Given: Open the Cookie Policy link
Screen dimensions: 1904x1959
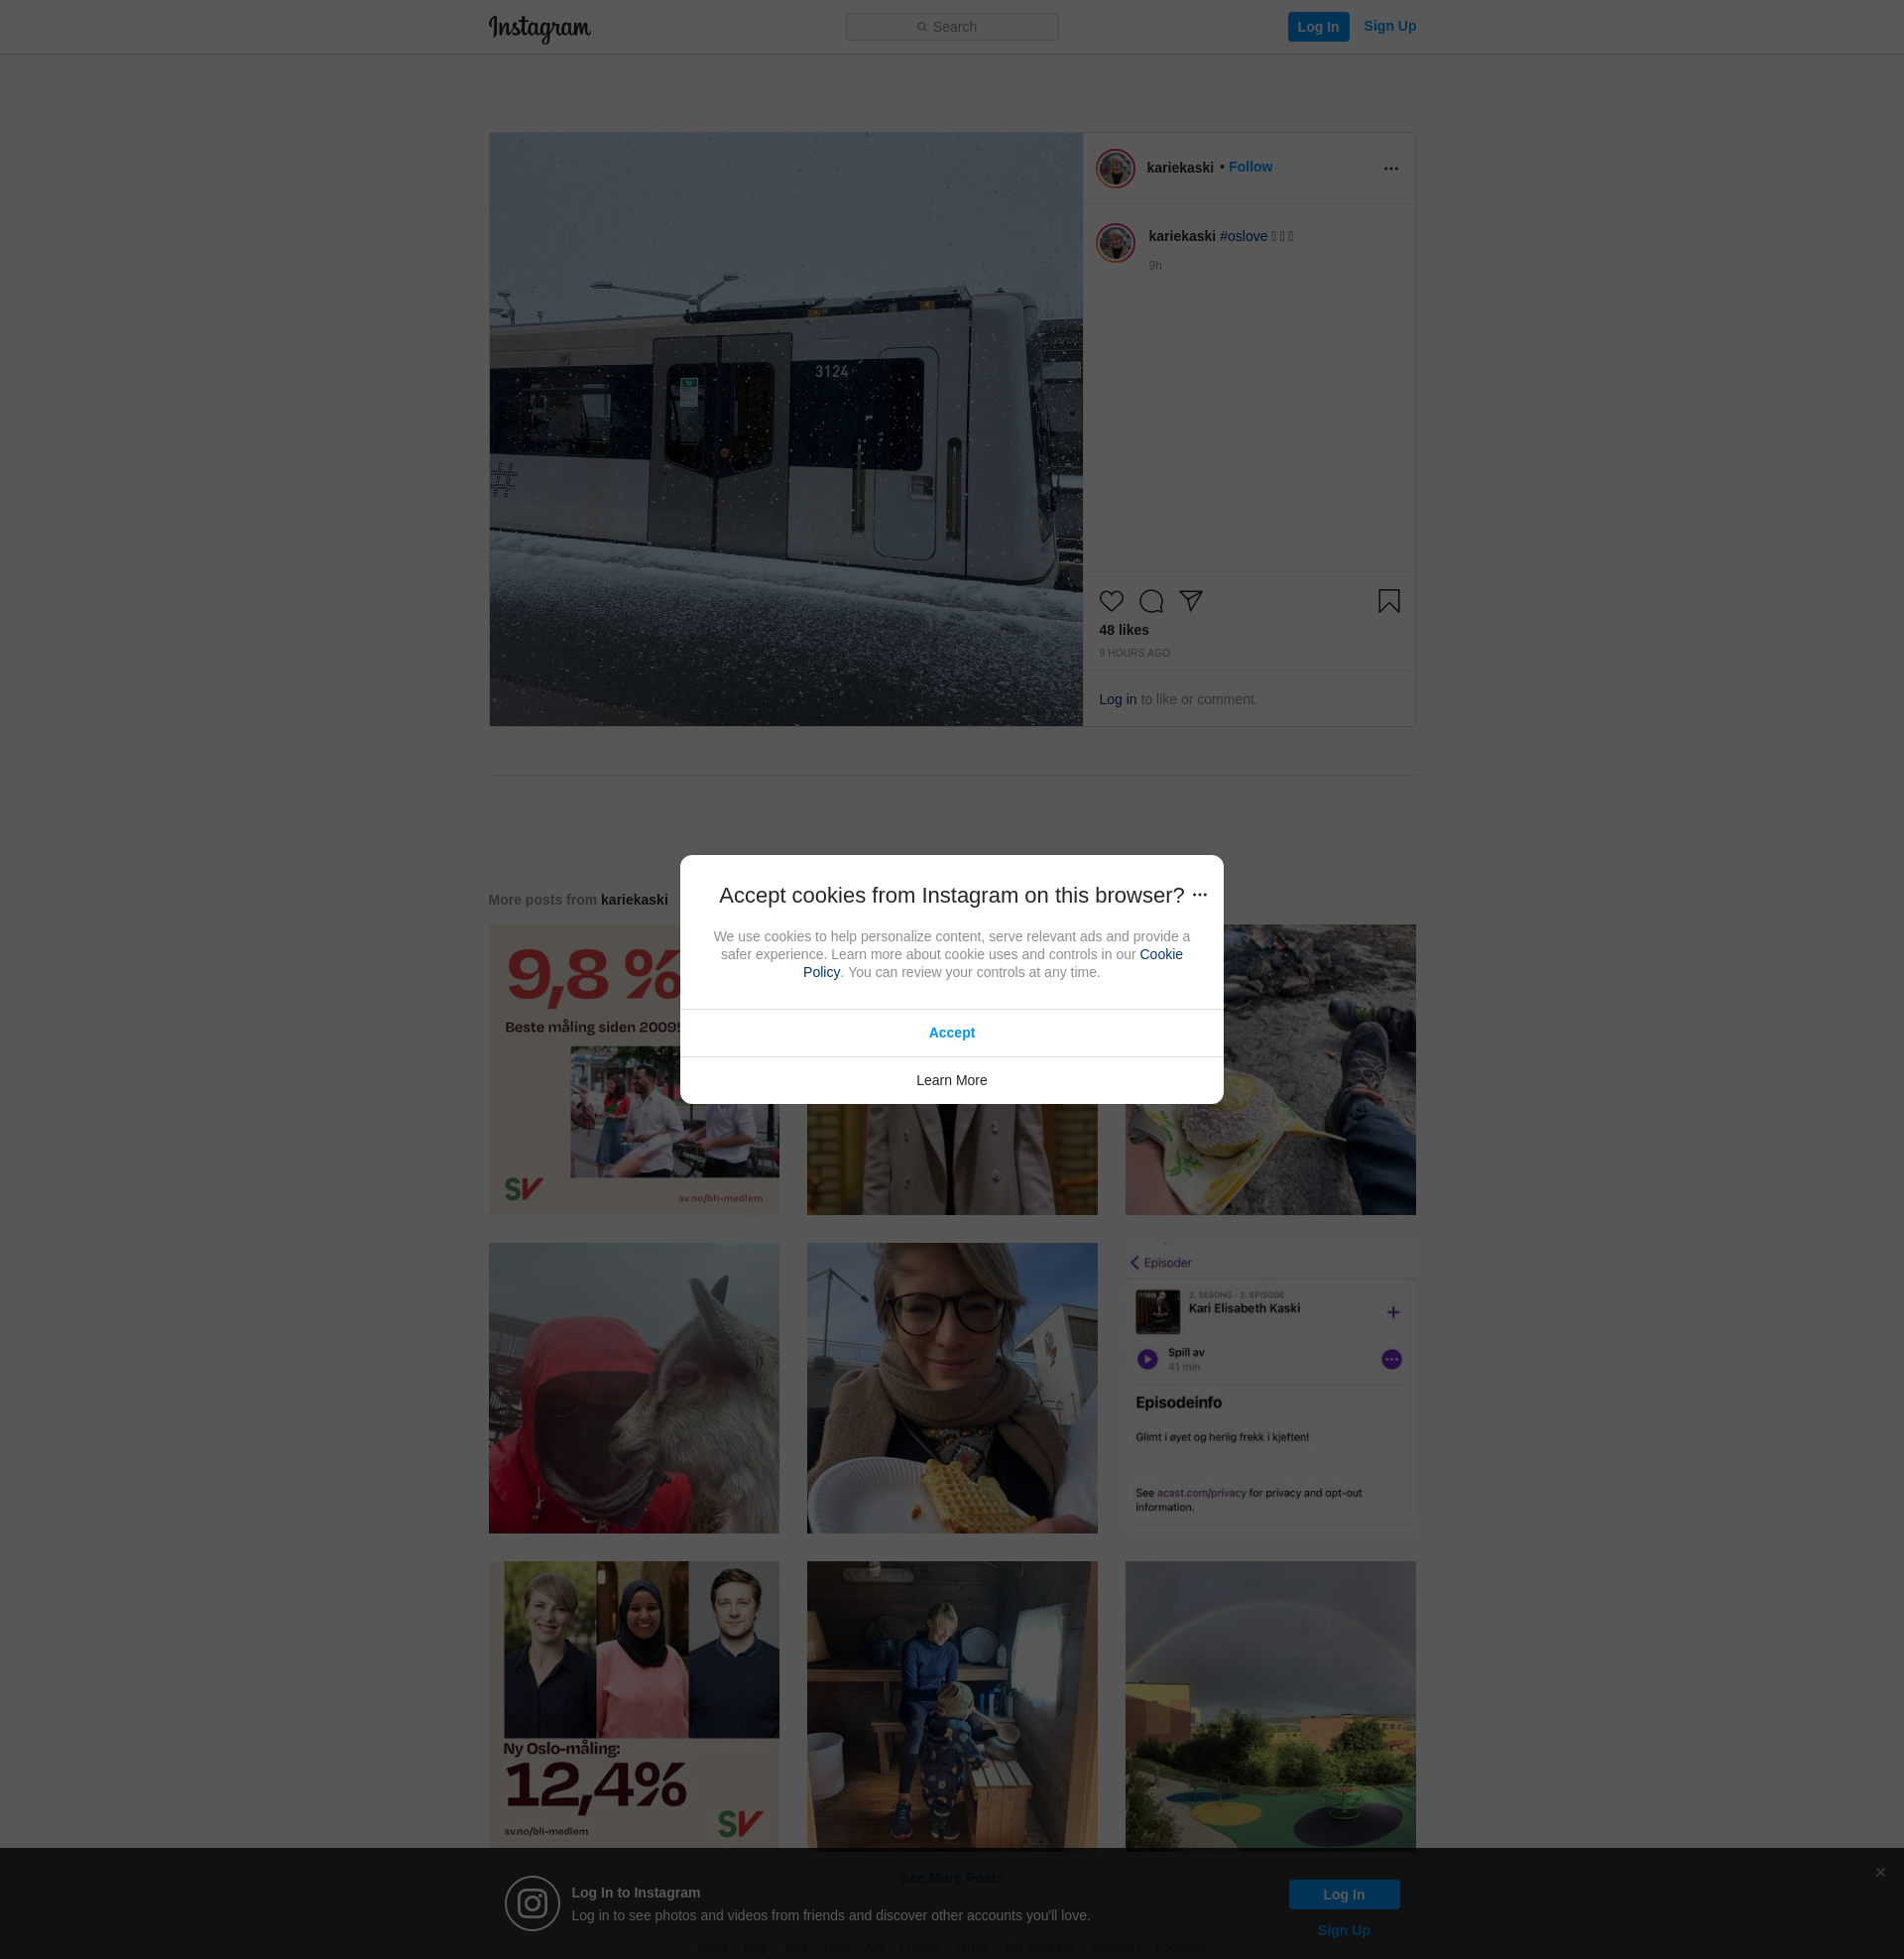Looking at the screenshot, I should pyautogui.click(x=1160, y=955).
